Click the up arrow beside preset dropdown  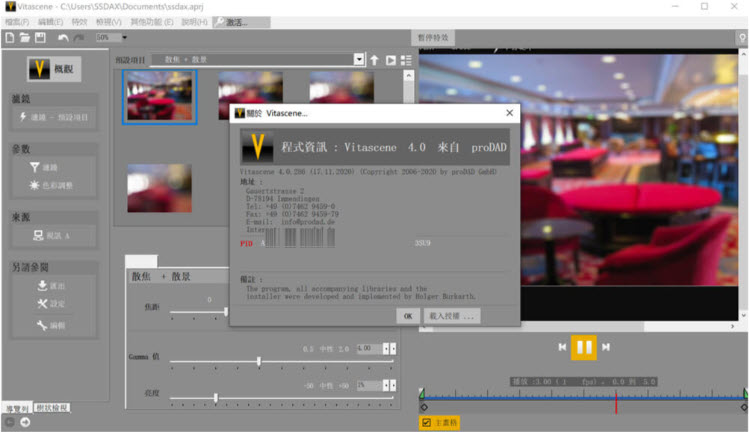pos(375,60)
